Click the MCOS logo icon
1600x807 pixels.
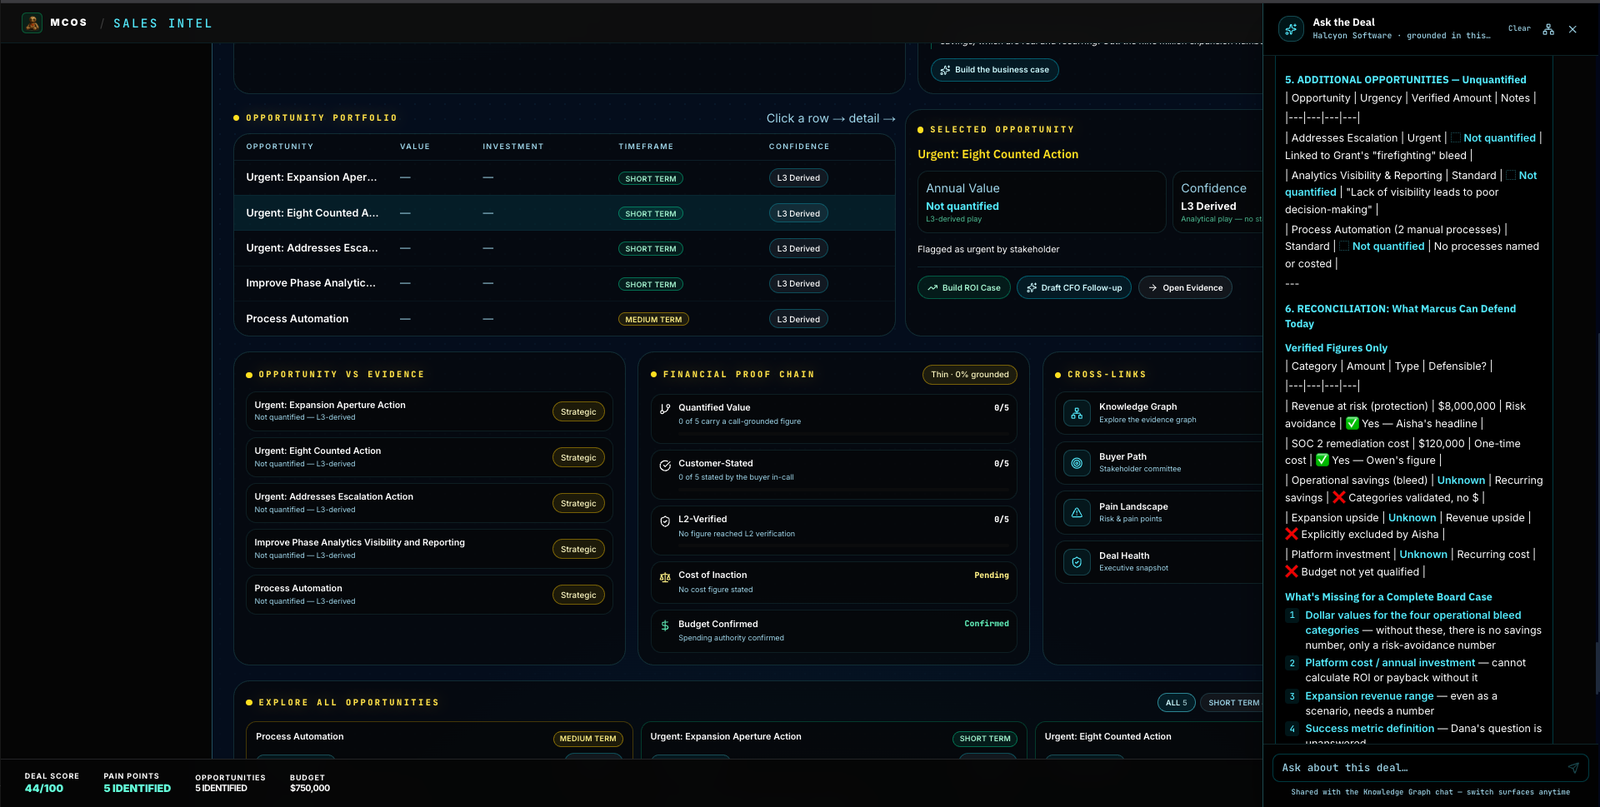[x=32, y=22]
